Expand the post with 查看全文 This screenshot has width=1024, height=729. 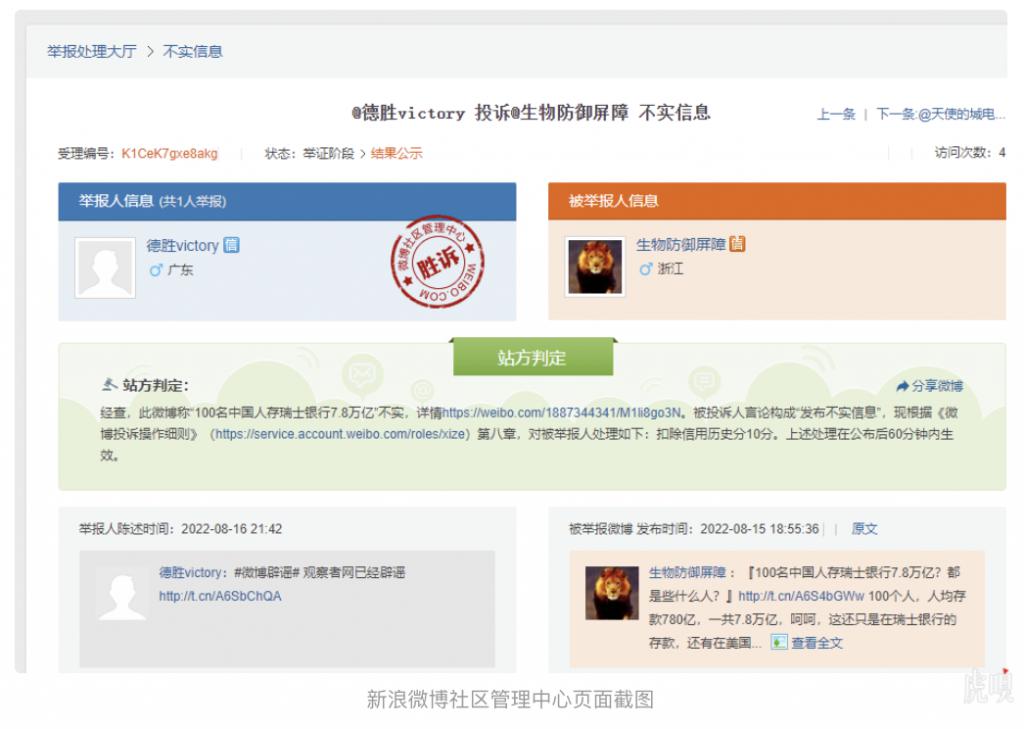coord(808,643)
